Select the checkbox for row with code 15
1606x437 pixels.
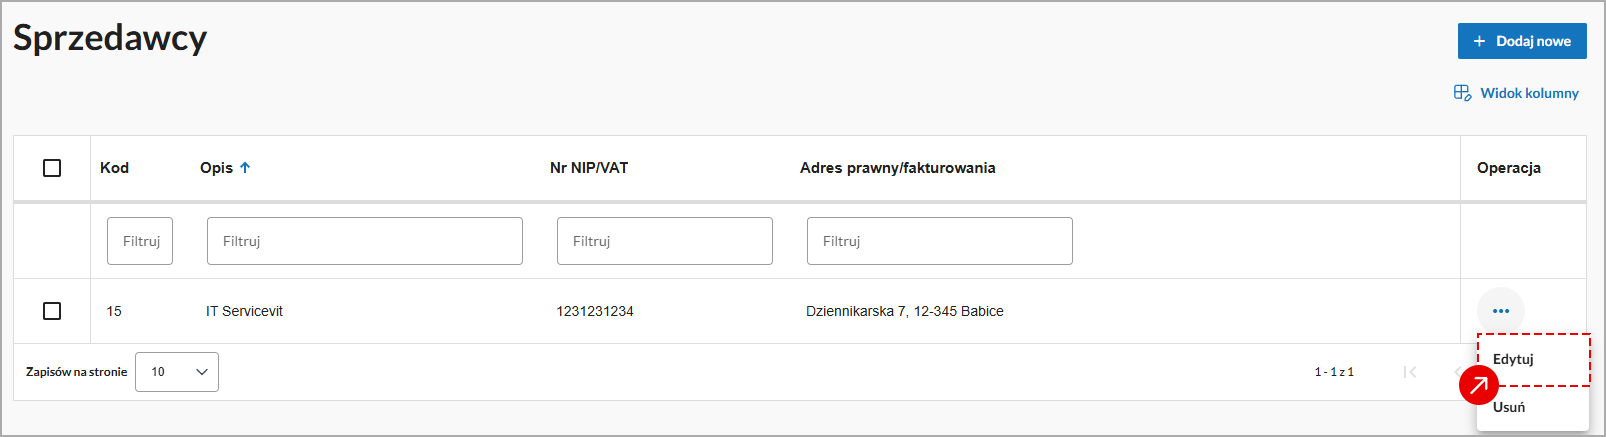tap(52, 311)
